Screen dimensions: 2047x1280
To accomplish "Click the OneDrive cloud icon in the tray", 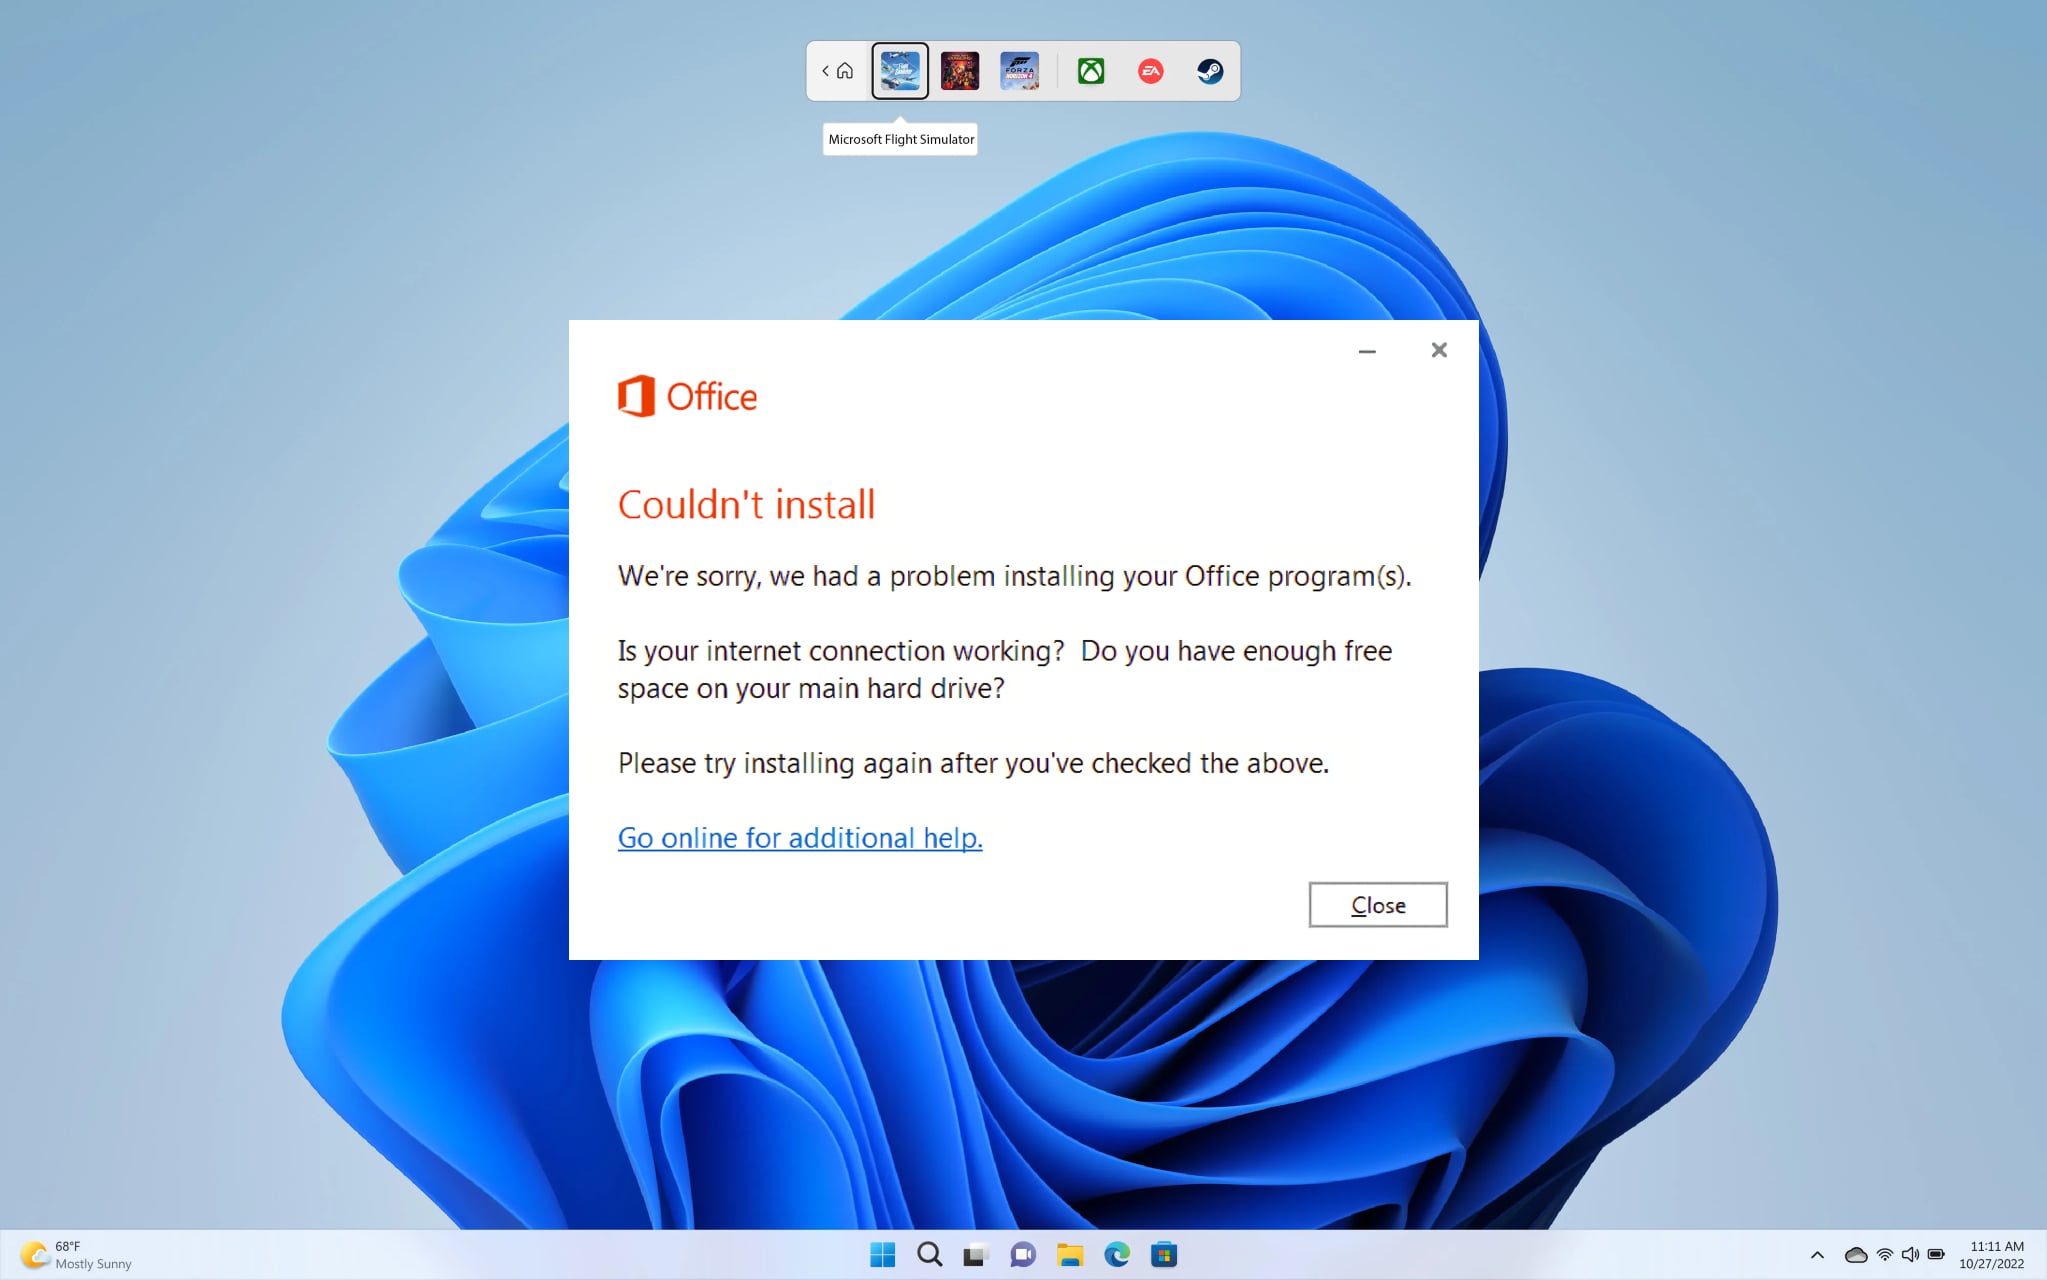I will point(1855,1253).
